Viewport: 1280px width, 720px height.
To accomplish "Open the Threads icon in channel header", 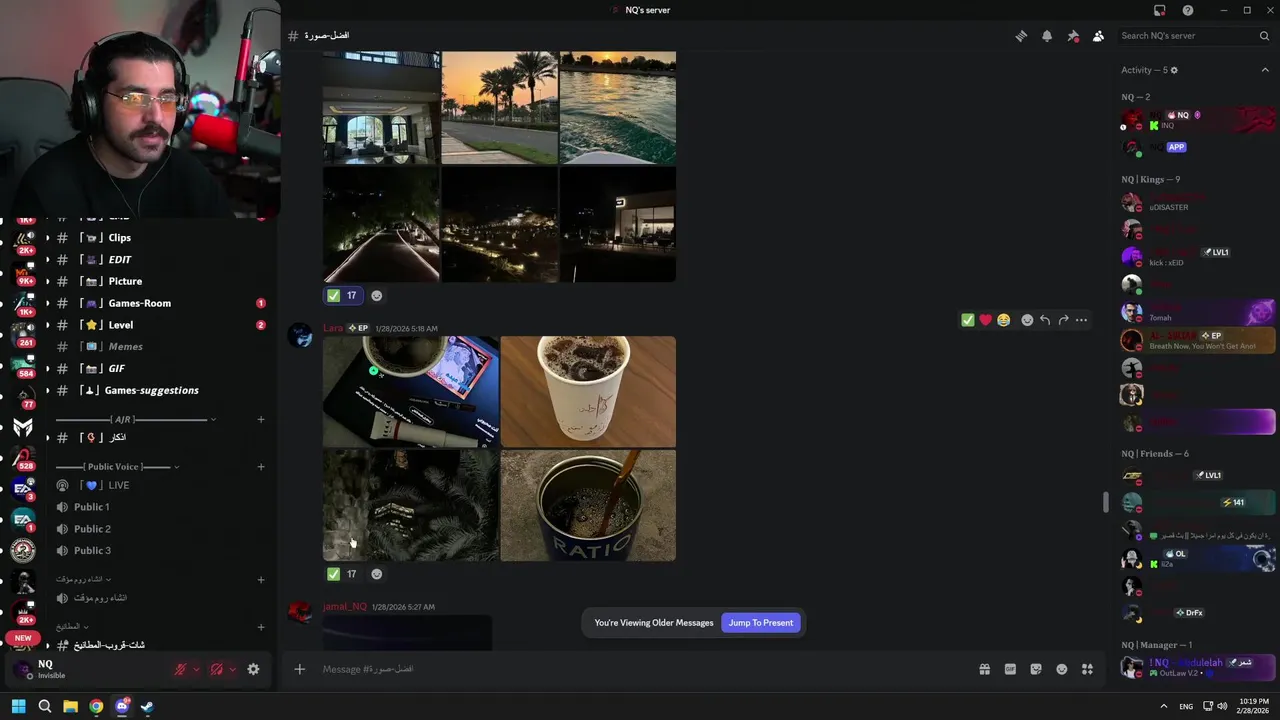I will click(x=1021, y=36).
